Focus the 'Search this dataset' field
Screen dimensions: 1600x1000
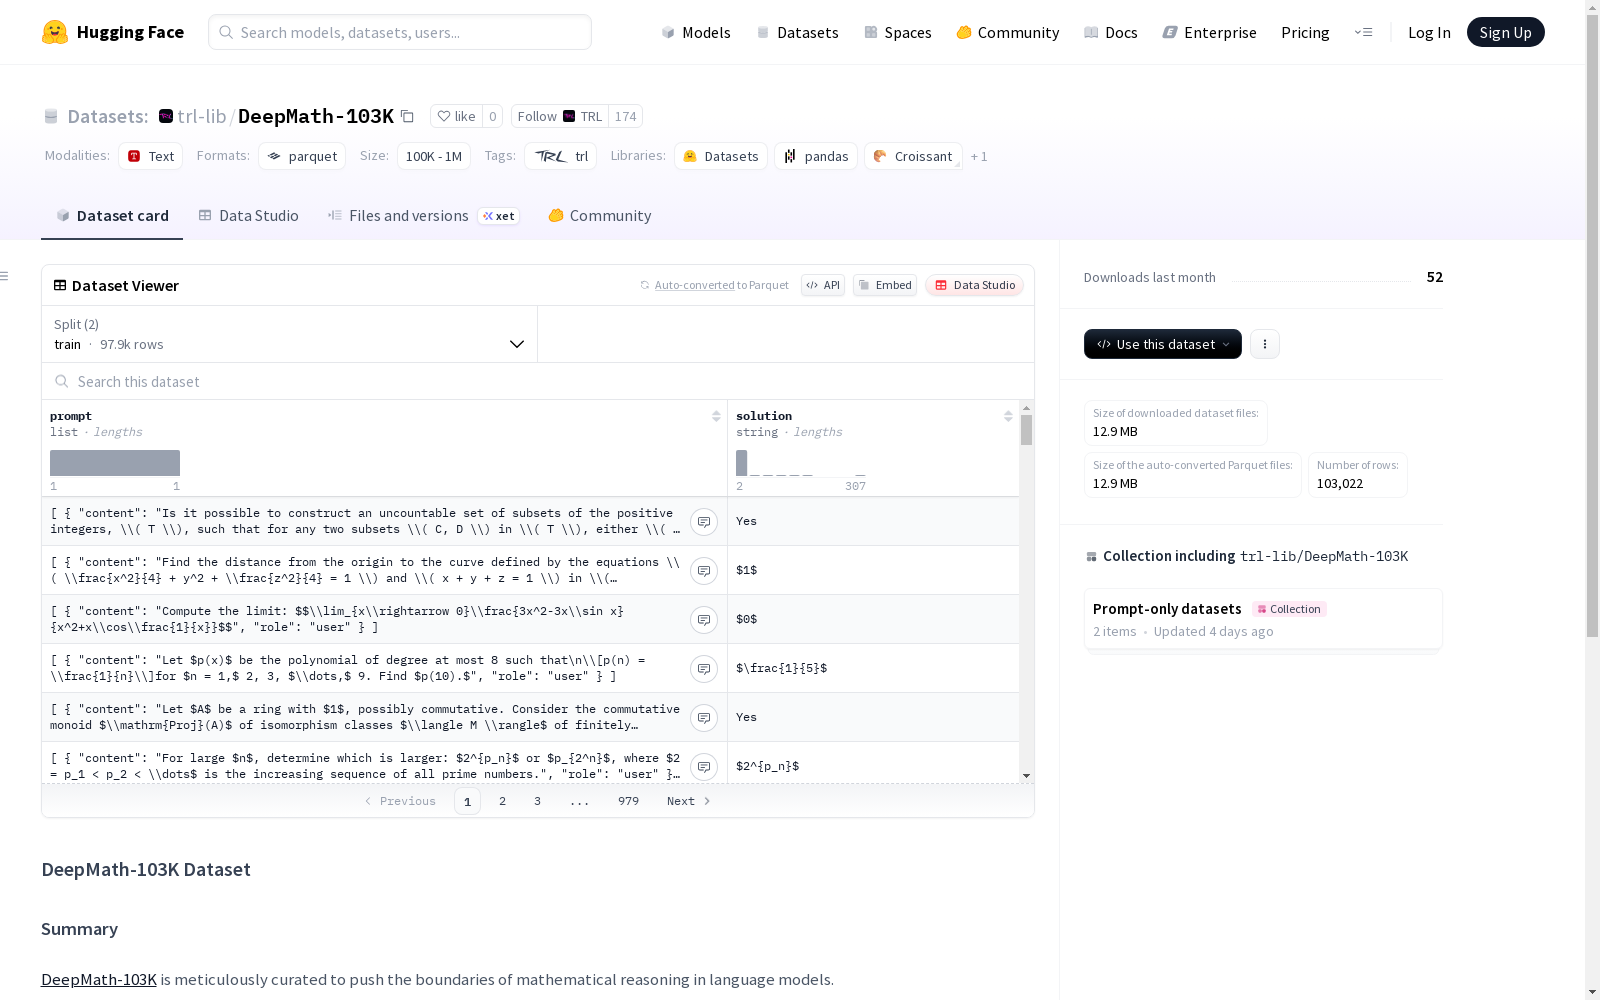tap(538, 382)
